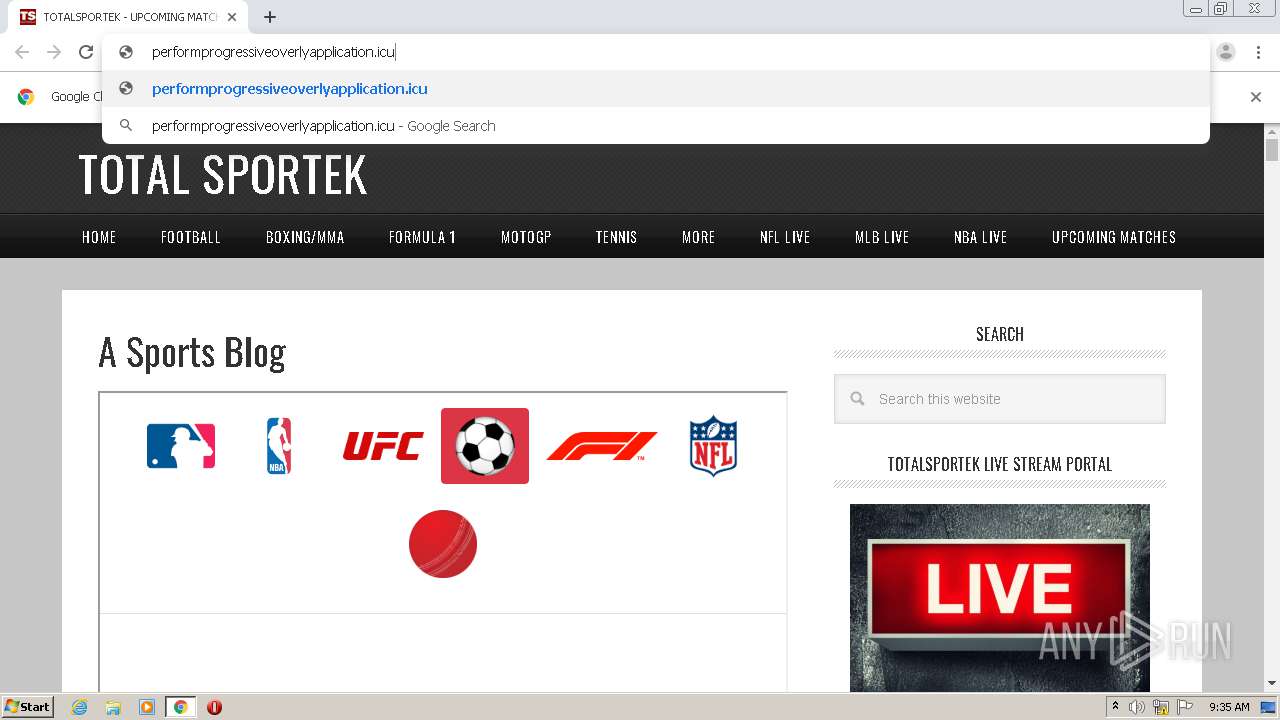Open the MLB LIVE menu item
This screenshot has height=720, width=1280.
pos(882,237)
